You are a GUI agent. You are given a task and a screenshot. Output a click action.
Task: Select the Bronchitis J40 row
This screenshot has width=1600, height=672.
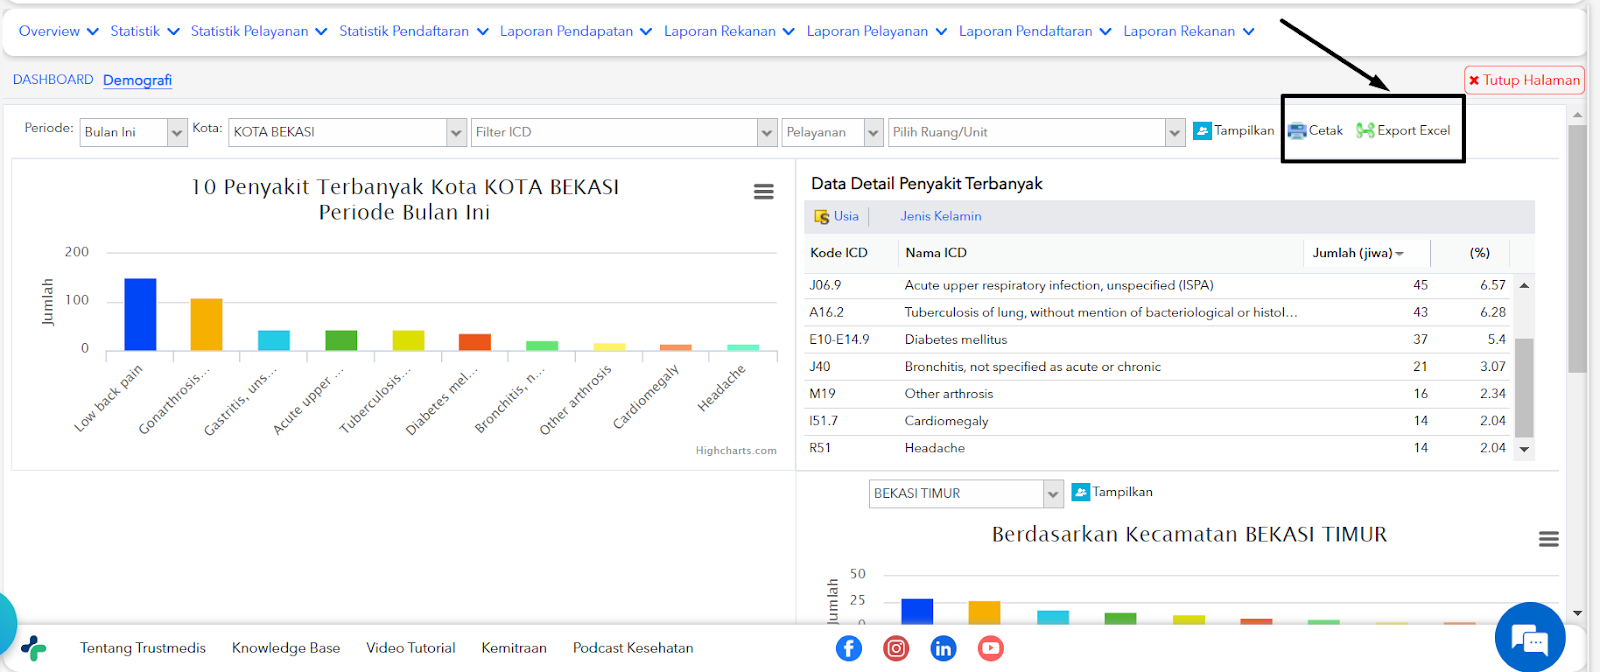1157,367
